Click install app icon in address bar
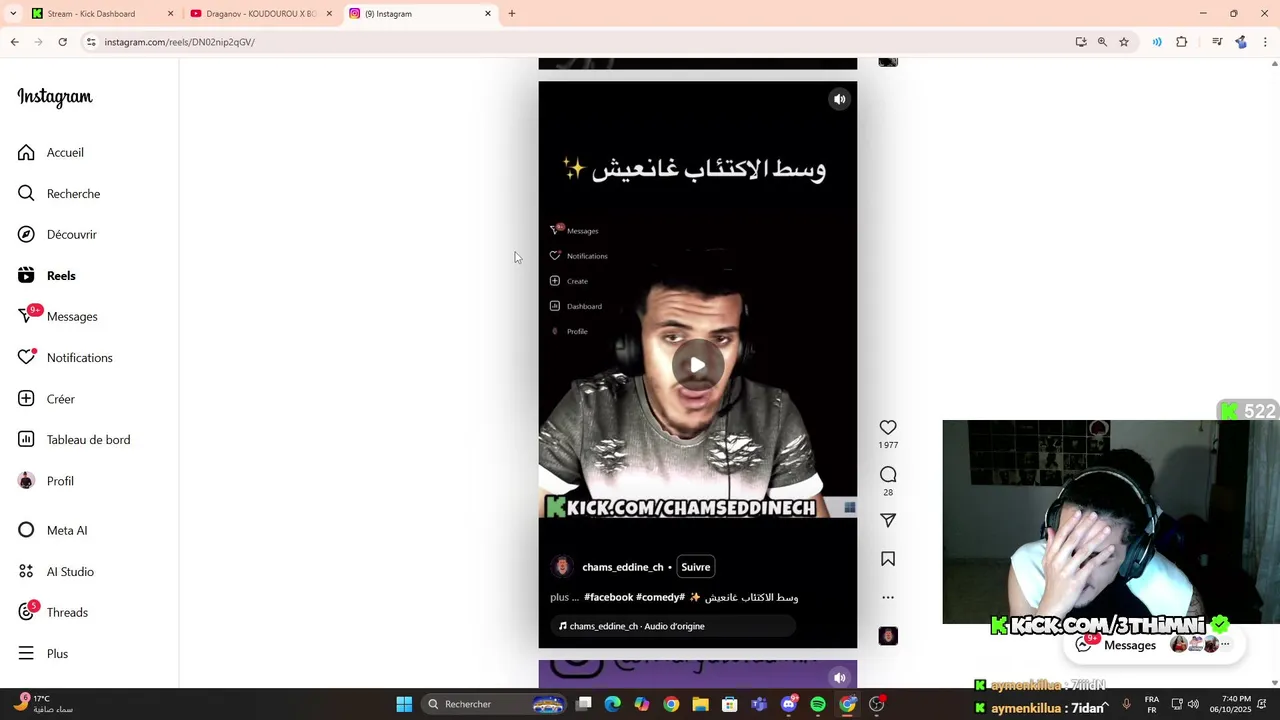The width and height of the screenshot is (1280, 720). (1081, 42)
